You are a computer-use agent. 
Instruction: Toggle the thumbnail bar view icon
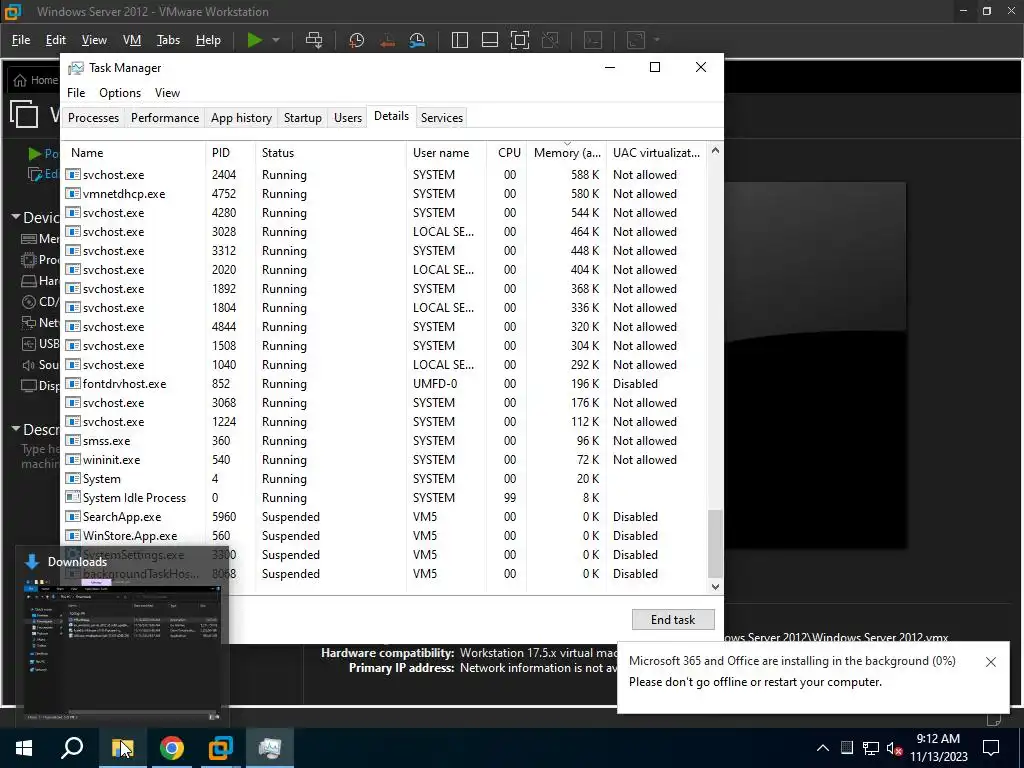[x=490, y=40]
